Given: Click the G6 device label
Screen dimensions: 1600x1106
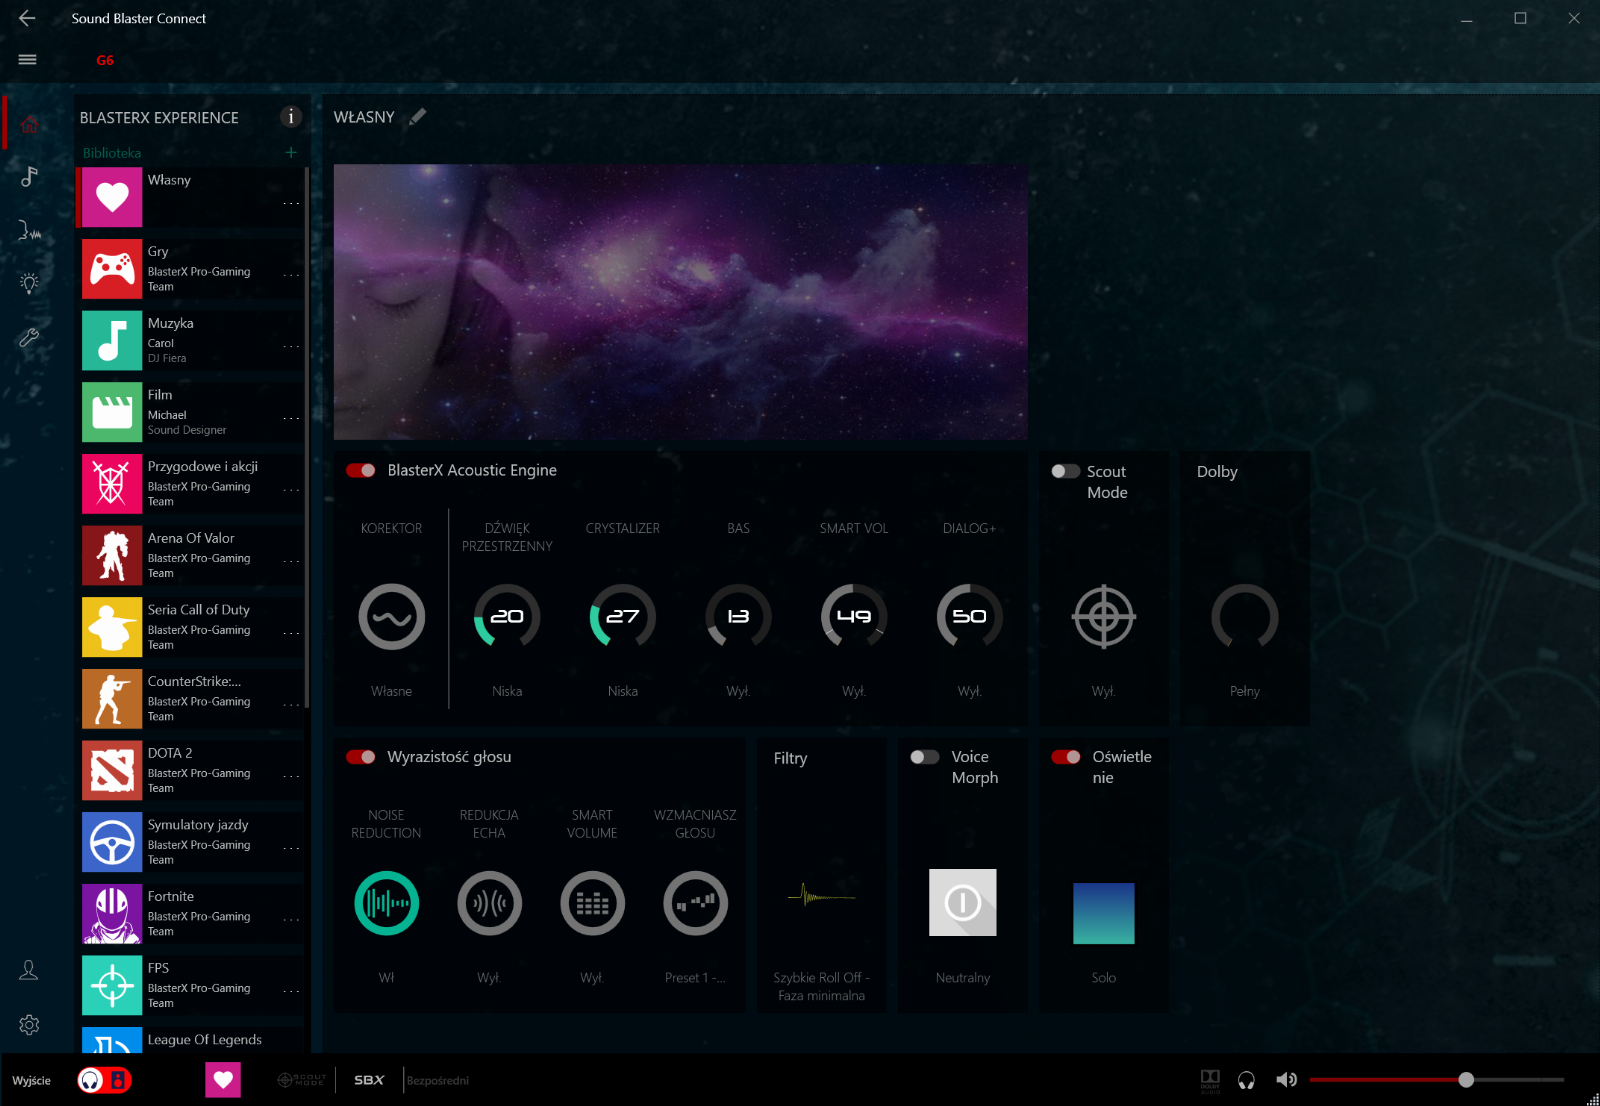Looking at the screenshot, I should (x=105, y=60).
